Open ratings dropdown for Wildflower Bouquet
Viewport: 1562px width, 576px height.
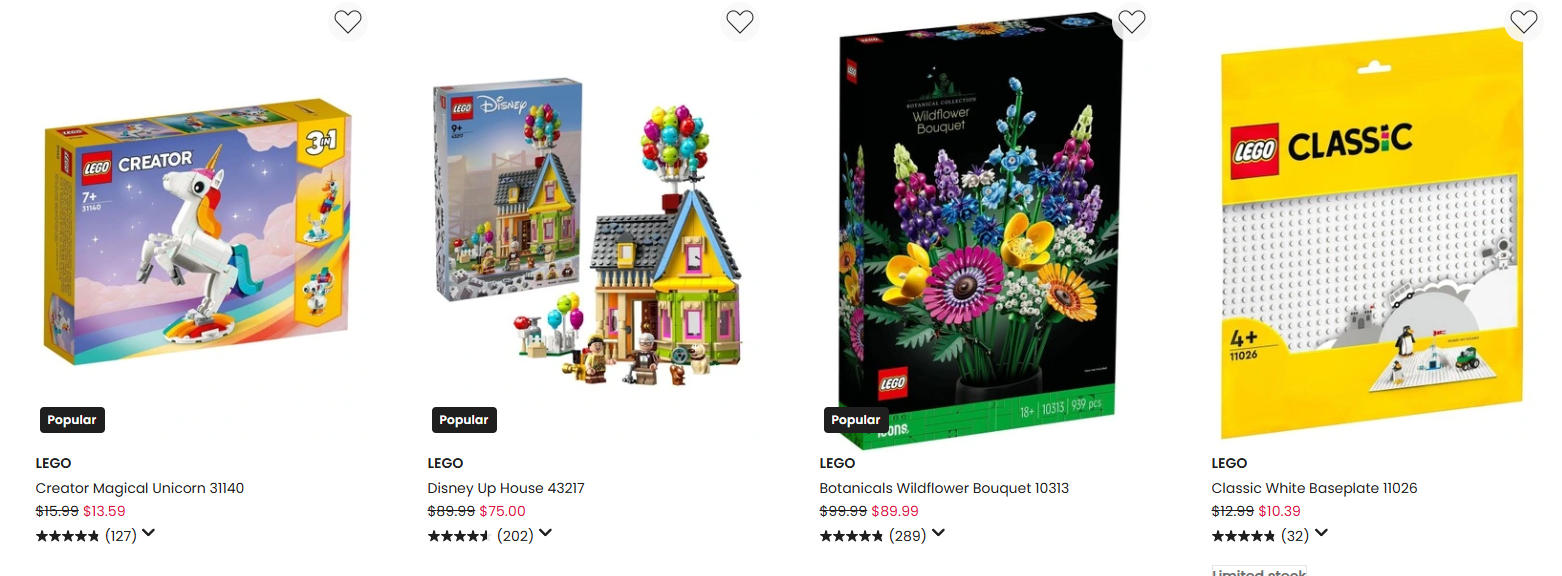pyautogui.click(x=938, y=533)
